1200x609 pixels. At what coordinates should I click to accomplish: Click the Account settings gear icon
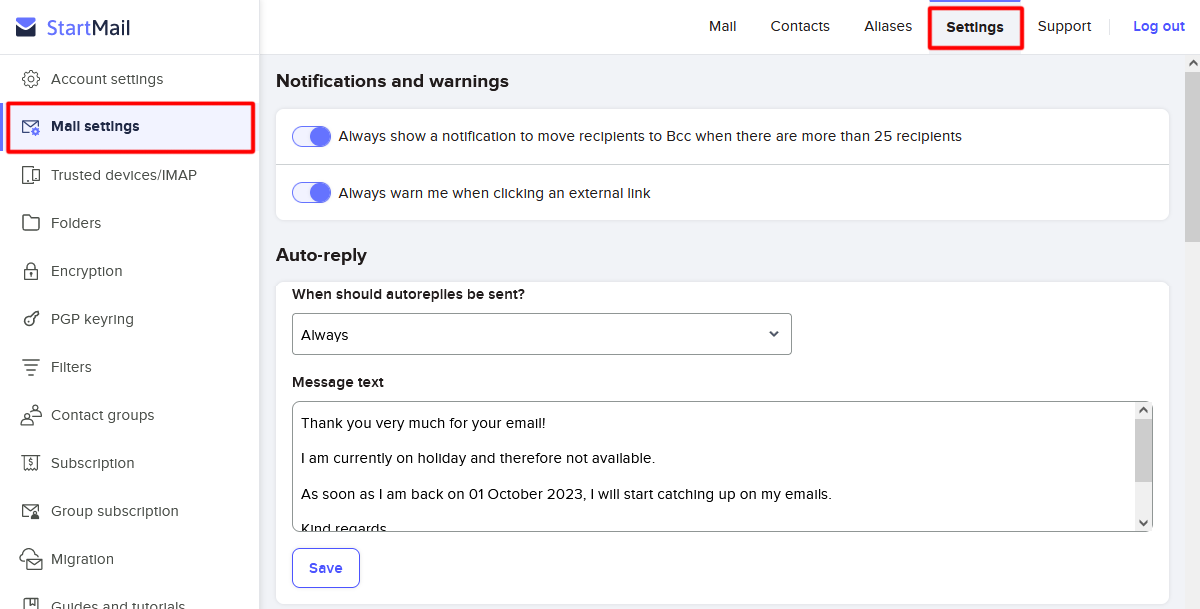click(31, 79)
